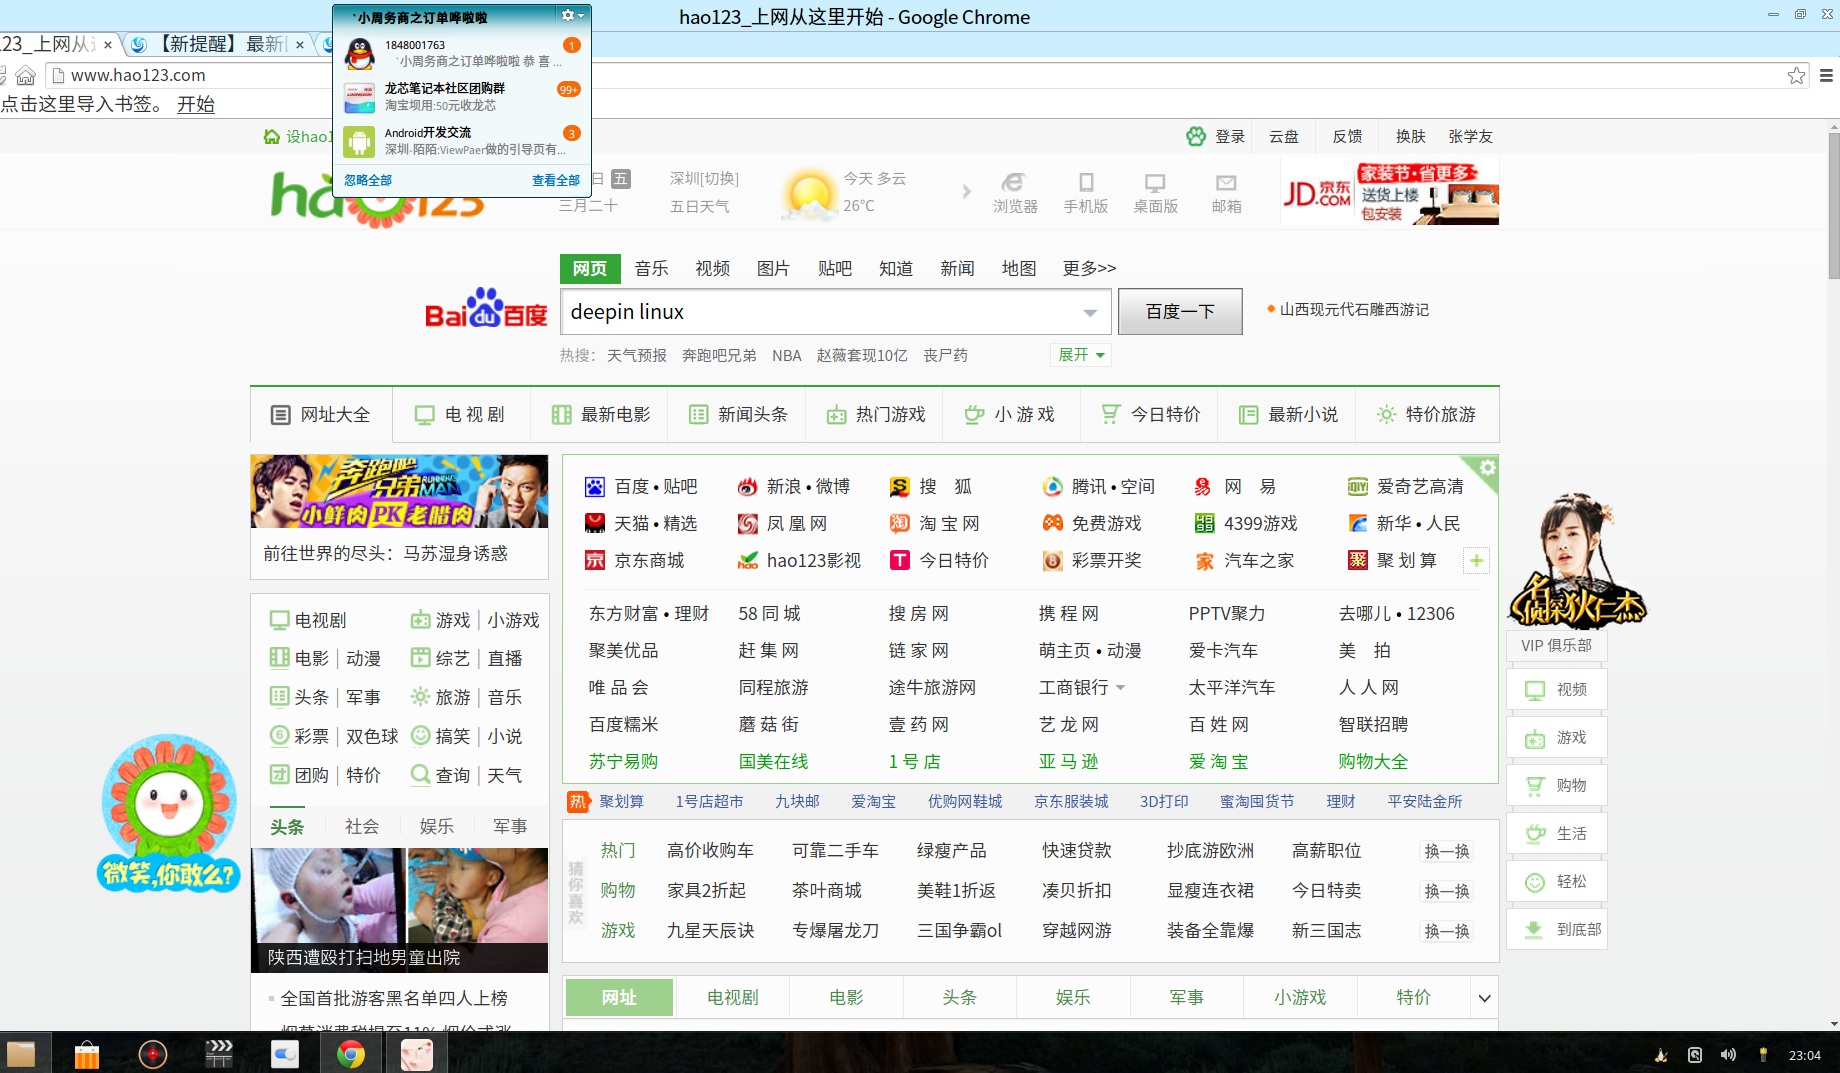Click the bookmark star icon in address bar
Viewport: 1840px width, 1073px height.
pos(1796,76)
